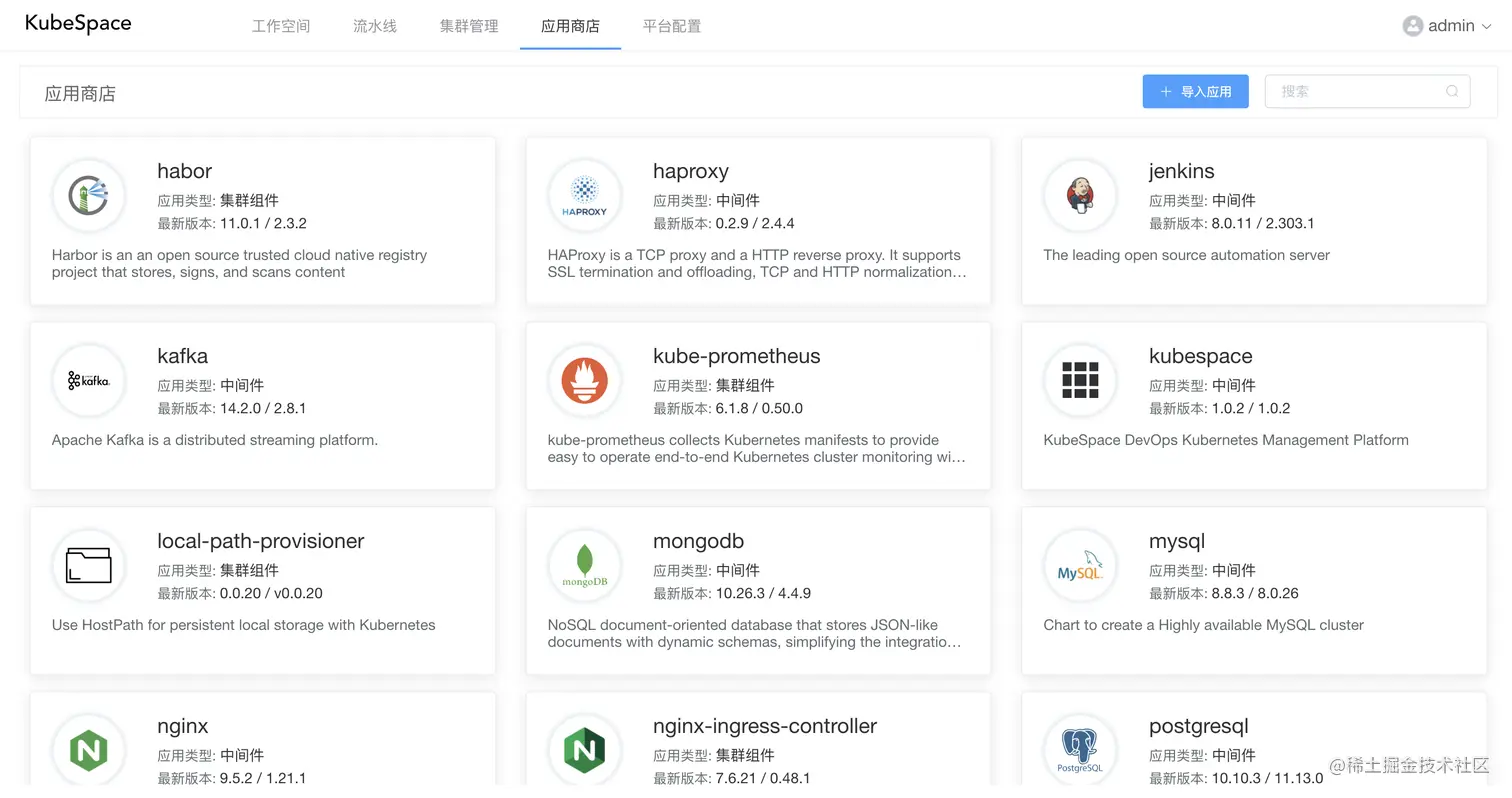Select the kubespace grid icon
Viewport: 1512px width, 798px height.
pos(1080,380)
